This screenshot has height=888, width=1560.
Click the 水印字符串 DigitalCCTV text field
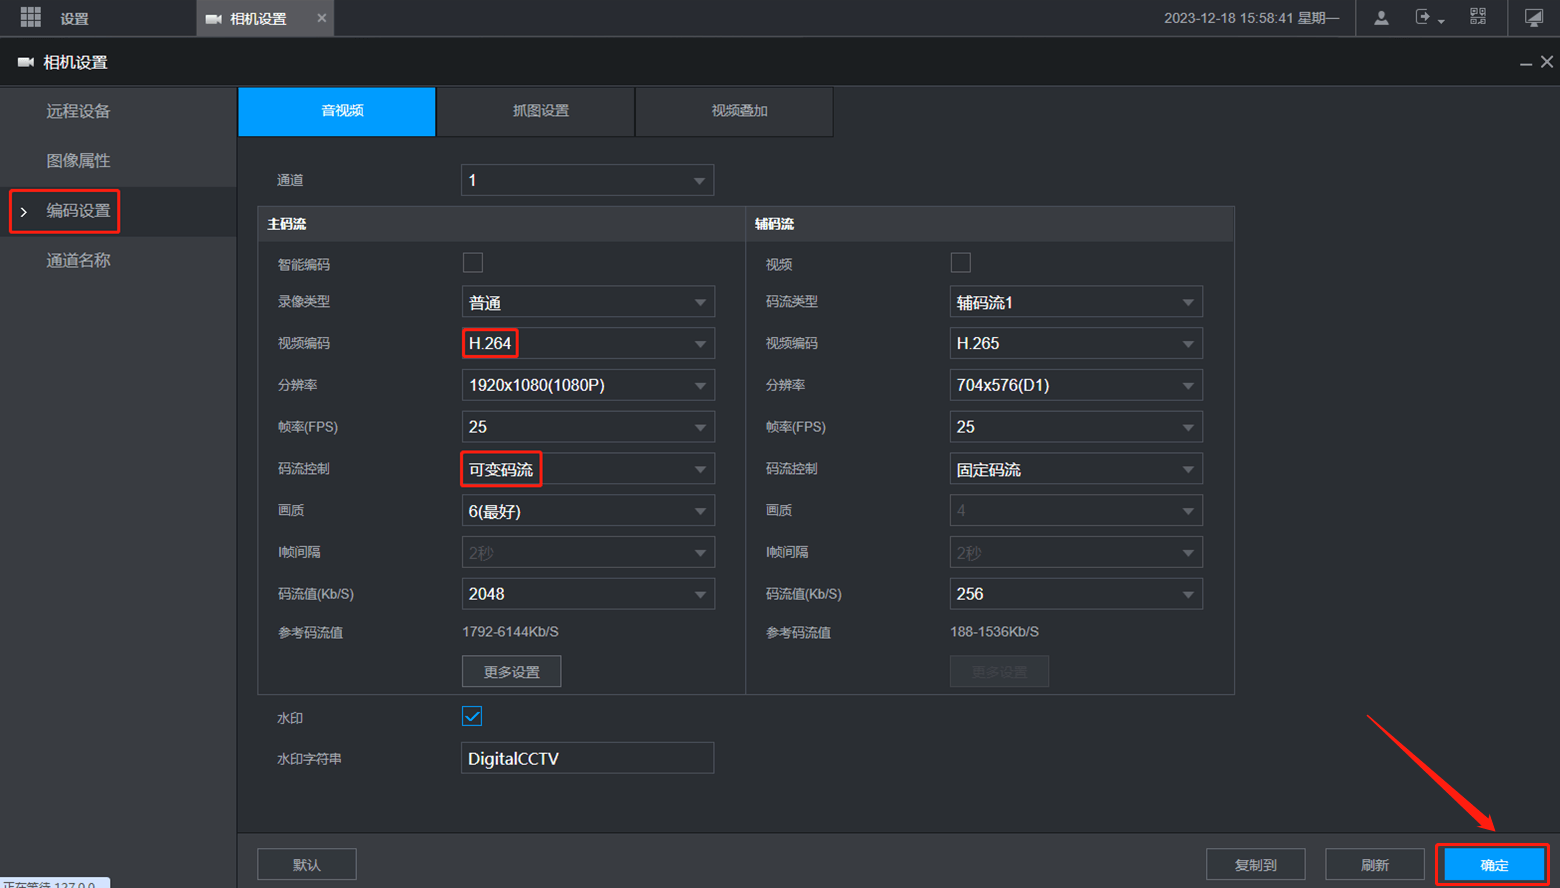coord(587,759)
